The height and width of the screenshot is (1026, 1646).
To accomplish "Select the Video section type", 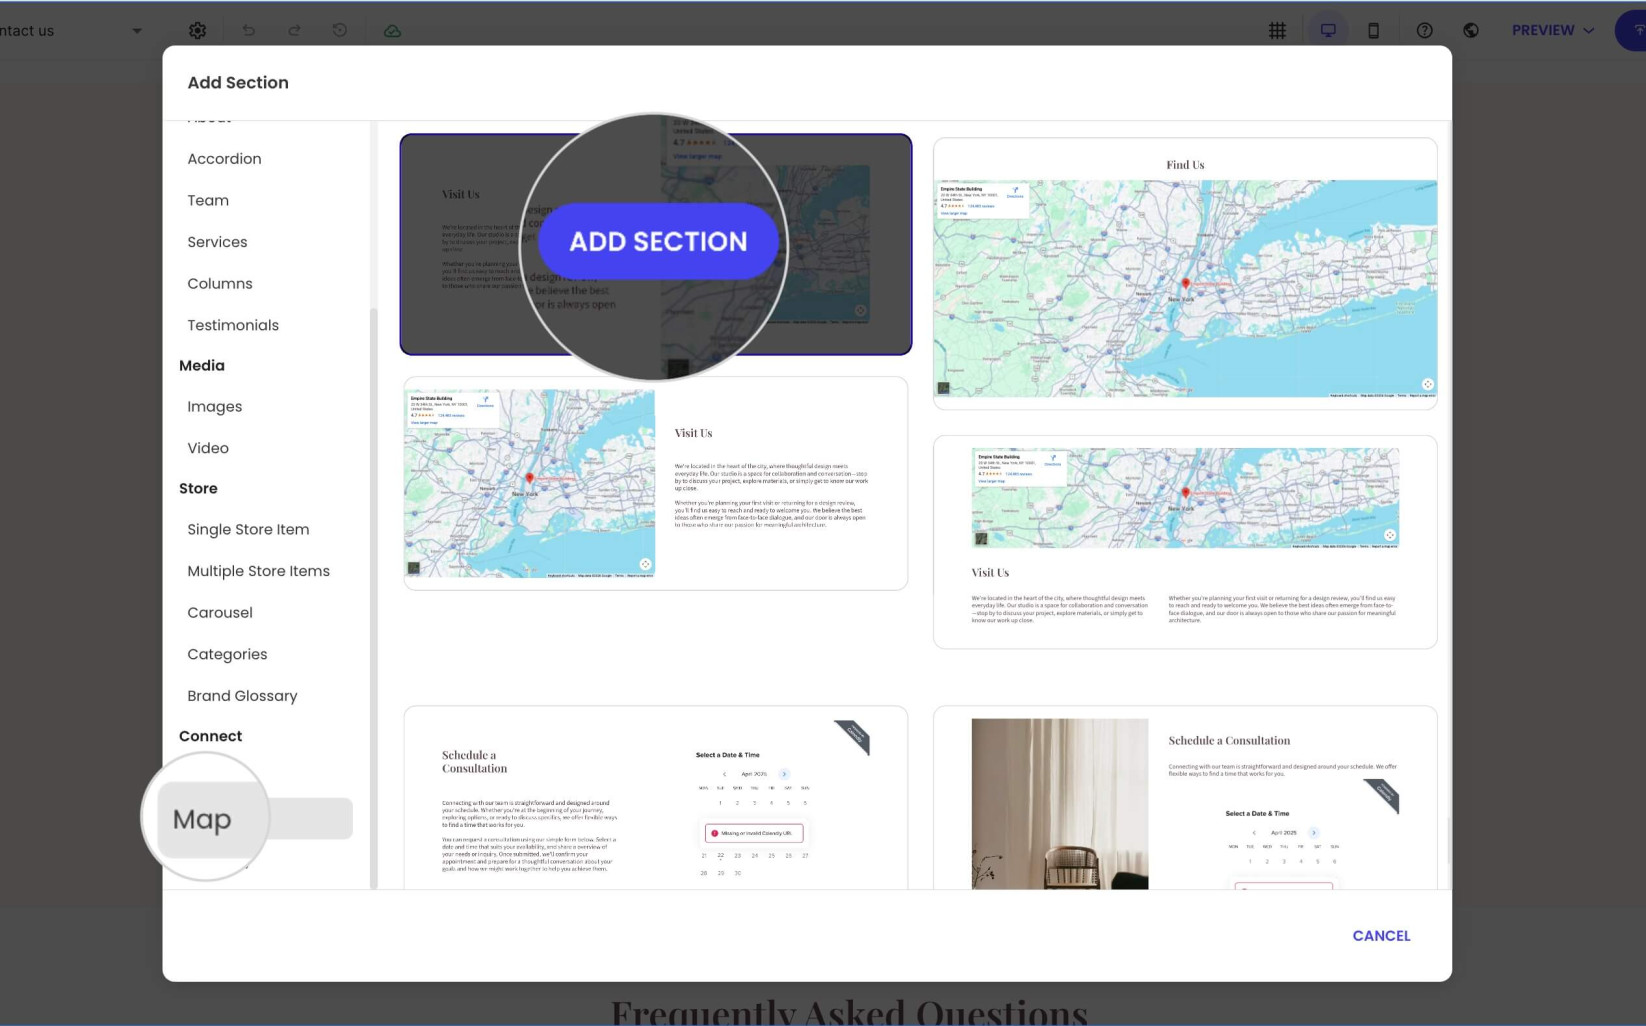I will pyautogui.click(x=208, y=448).
